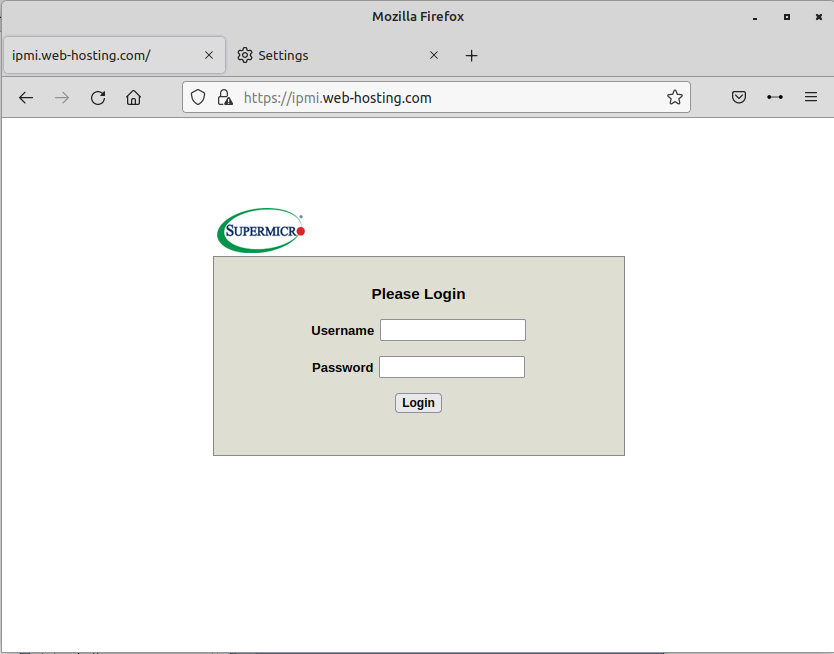Open the Firefox hamburger menu
This screenshot has width=834, height=654.
(811, 97)
